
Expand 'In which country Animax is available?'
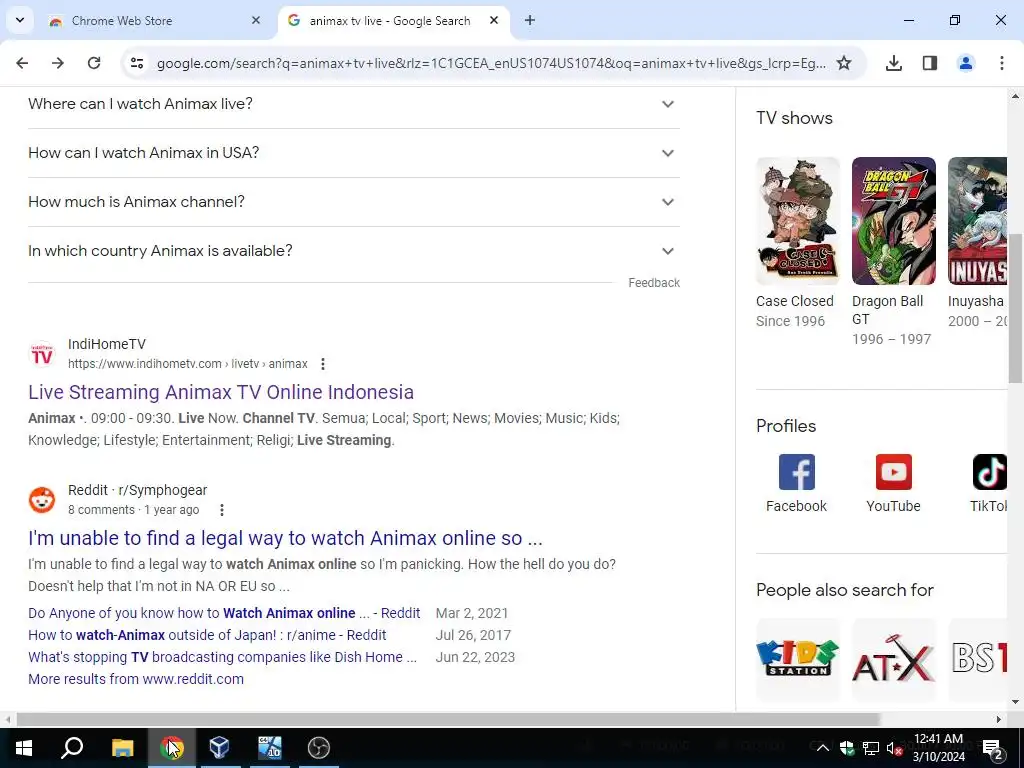pos(354,251)
